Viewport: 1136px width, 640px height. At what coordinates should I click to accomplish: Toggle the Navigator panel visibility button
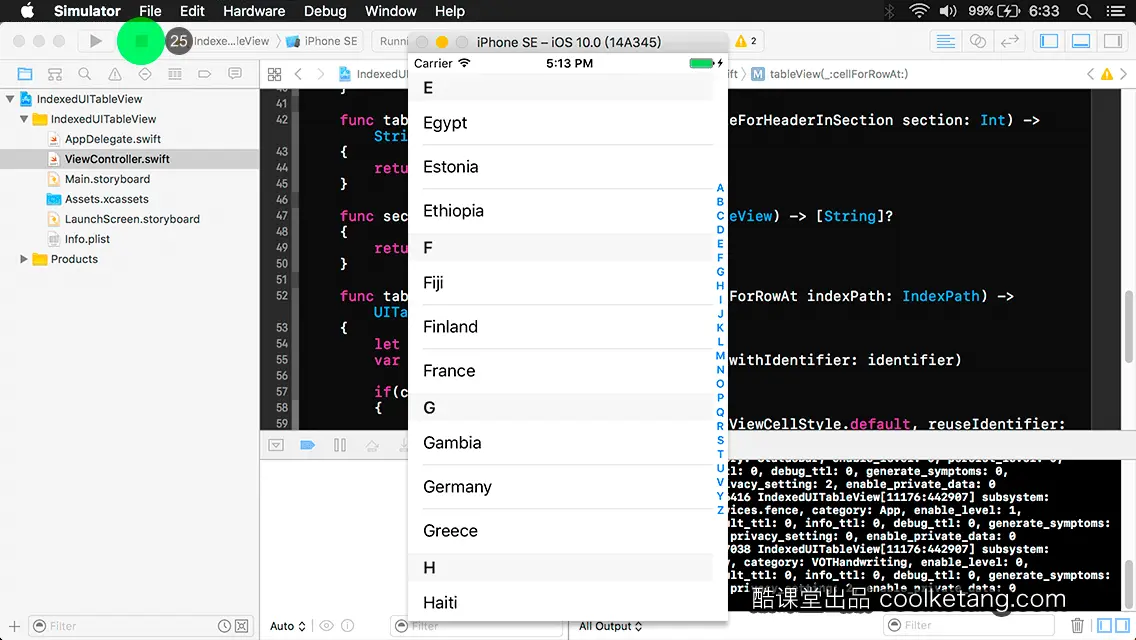coord(1048,41)
